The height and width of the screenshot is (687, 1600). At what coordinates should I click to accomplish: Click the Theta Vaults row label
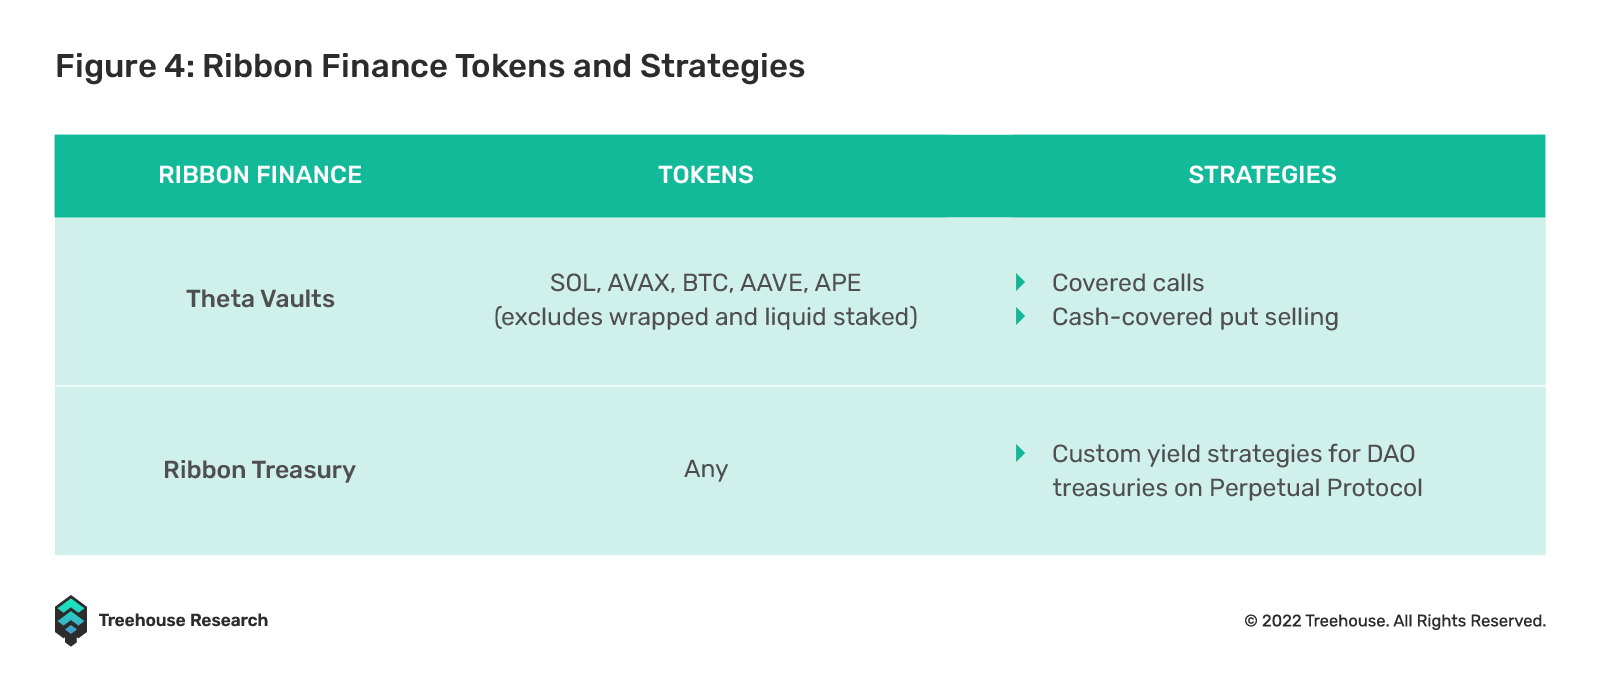click(260, 299)
